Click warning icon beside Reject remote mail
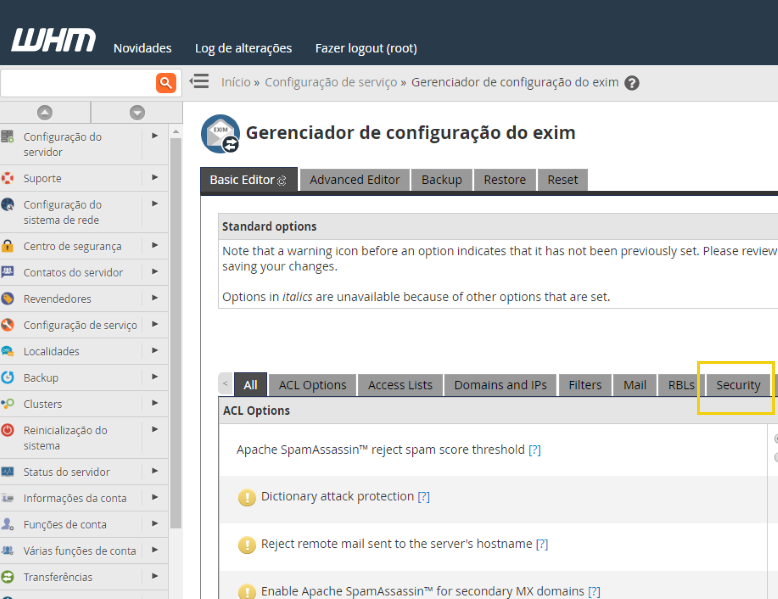The image size is (778, 599). point(247,545)
